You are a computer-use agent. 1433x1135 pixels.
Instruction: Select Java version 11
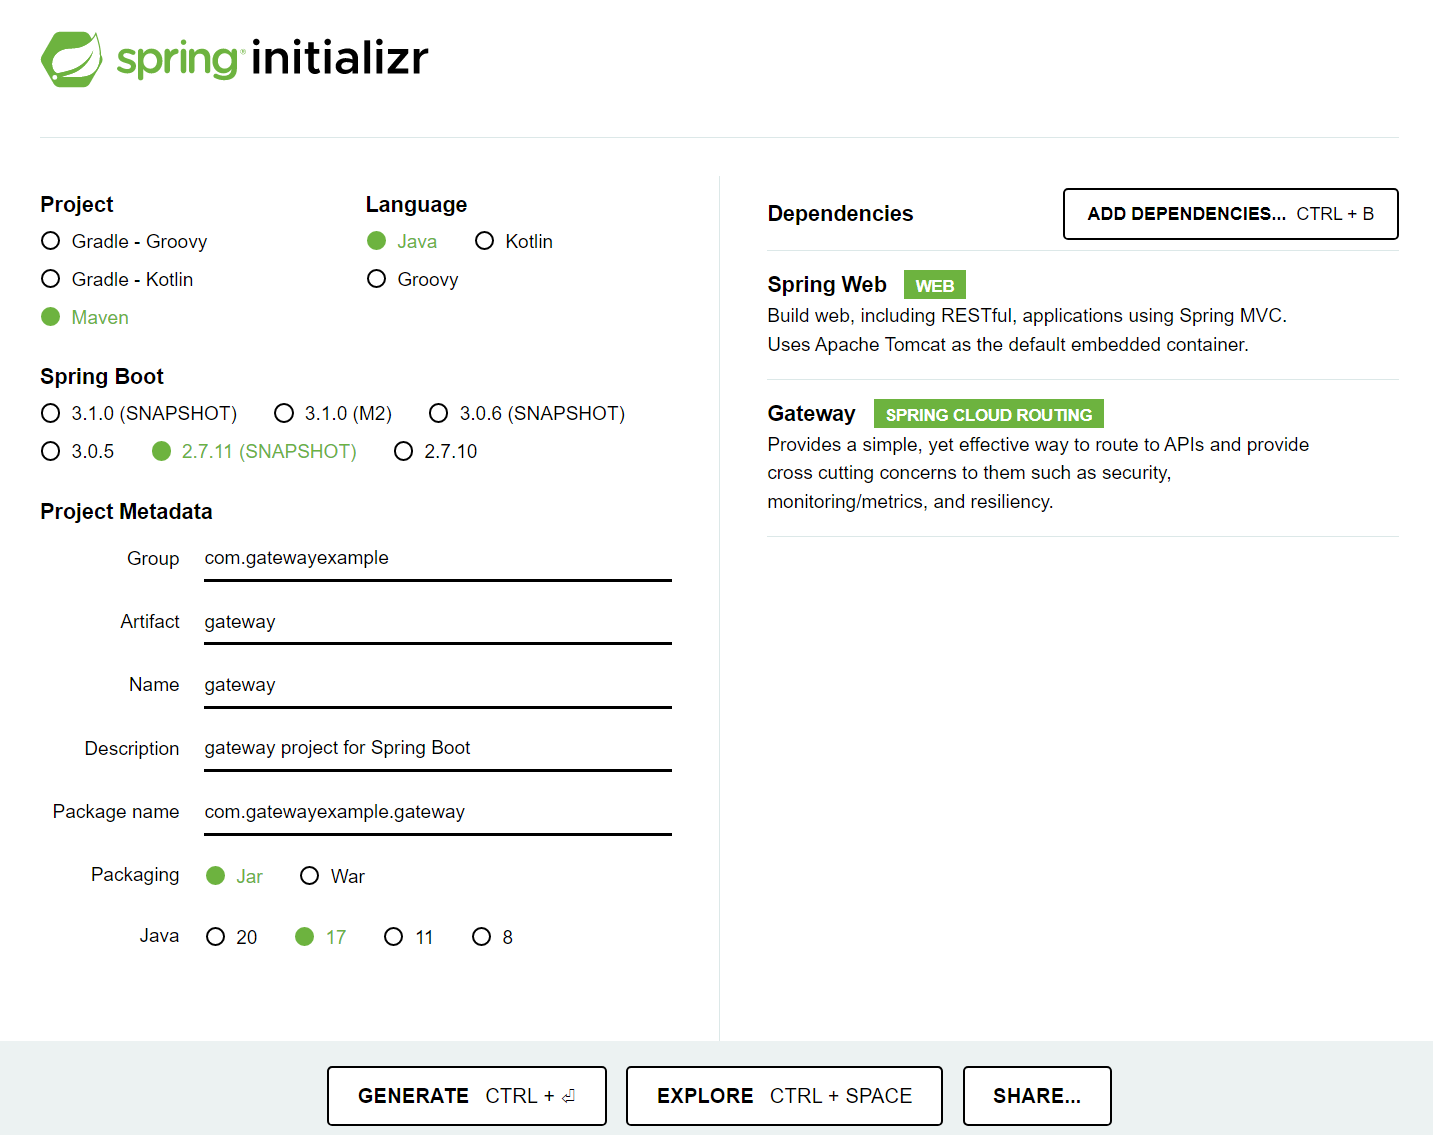click(394, 936)
